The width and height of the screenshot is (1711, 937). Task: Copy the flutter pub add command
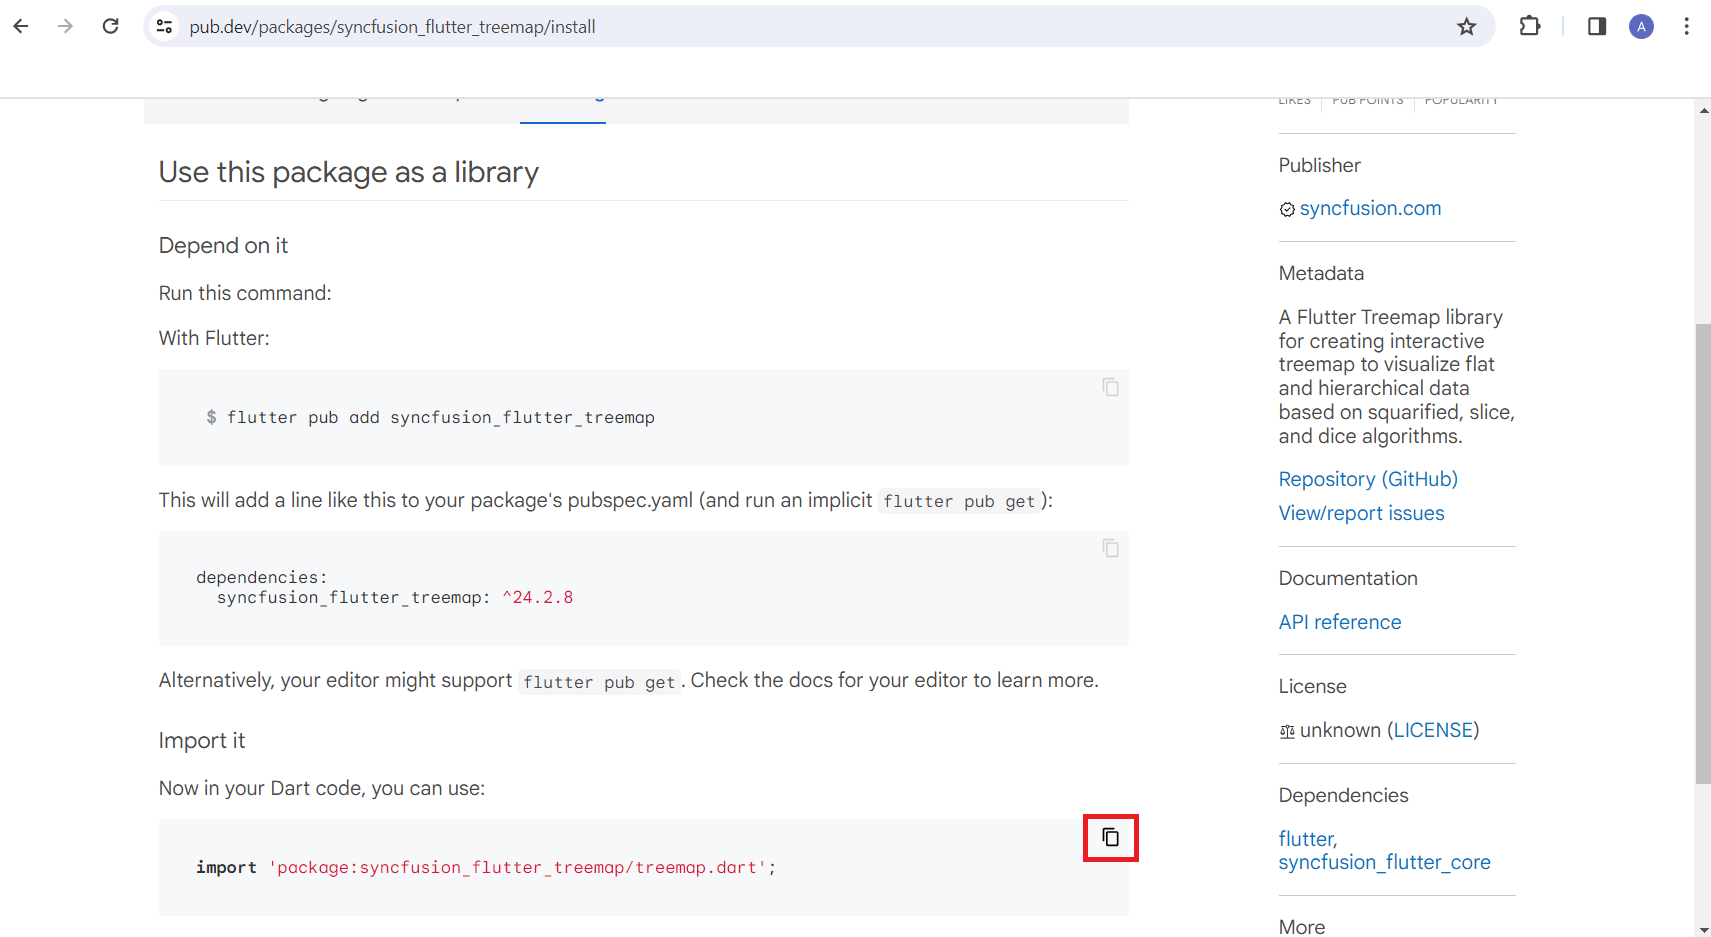coord(1110,387)
